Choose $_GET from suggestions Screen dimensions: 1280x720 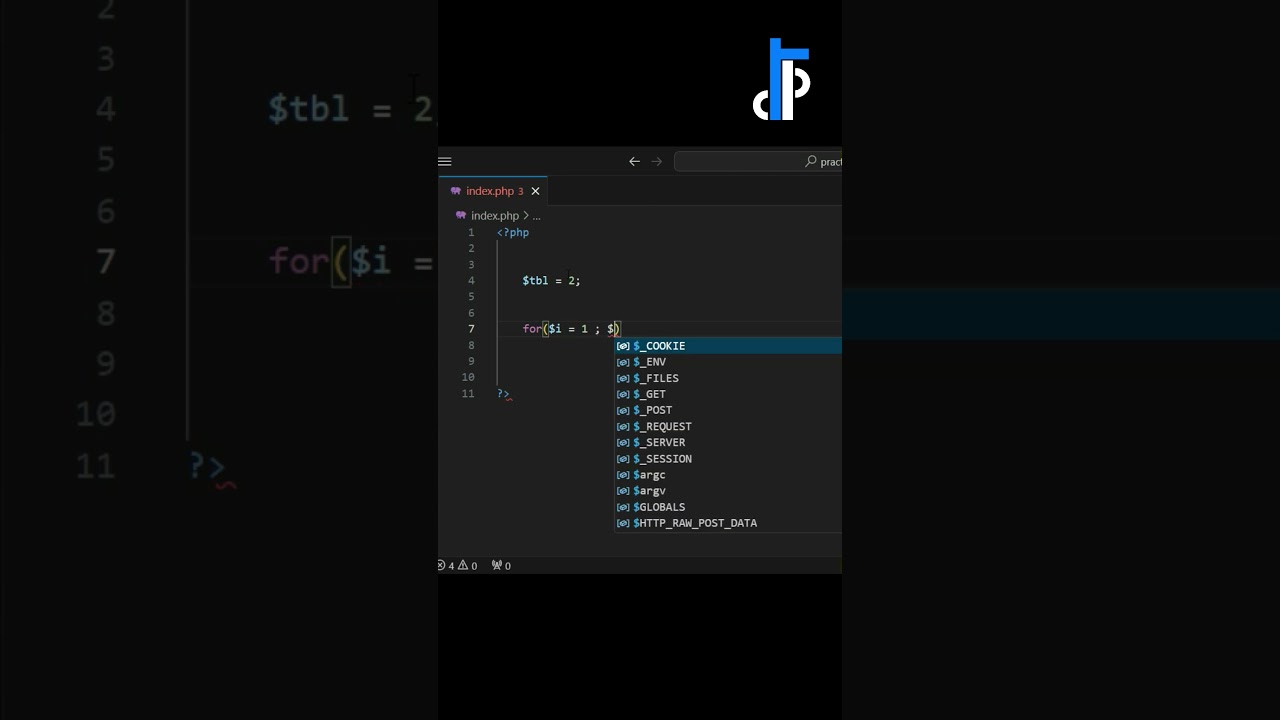728,394
